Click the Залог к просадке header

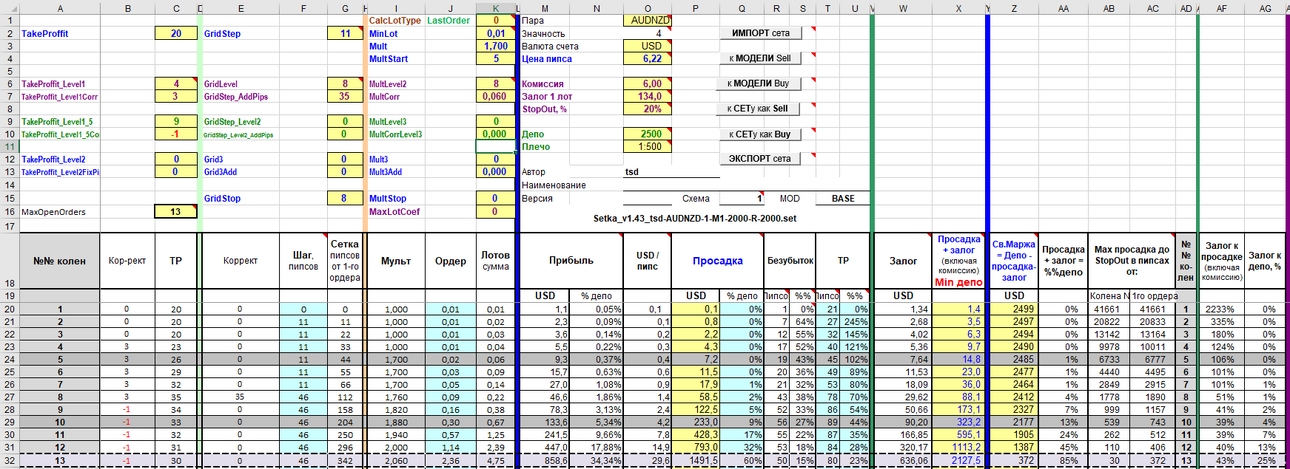click(1221, 260)
